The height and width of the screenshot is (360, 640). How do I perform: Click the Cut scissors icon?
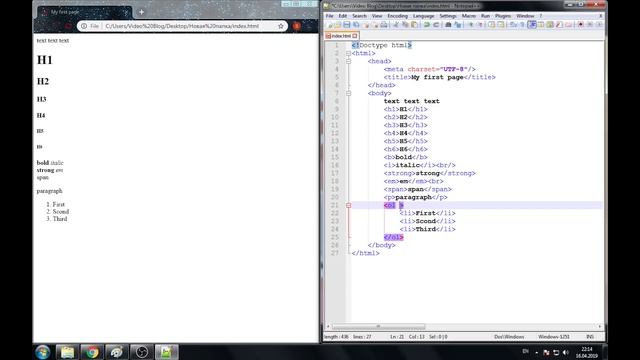pos(395,25)
